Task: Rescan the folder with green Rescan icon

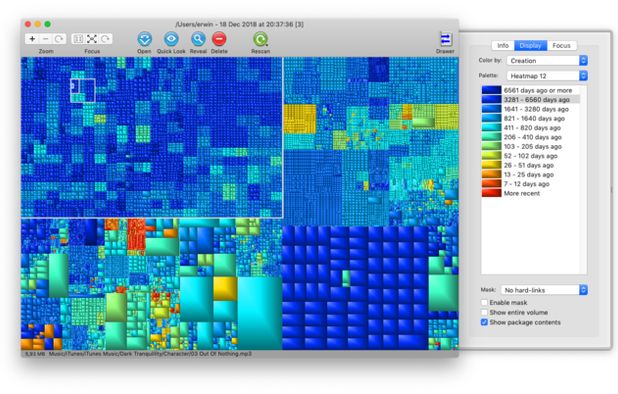Action: pos(260,39)
